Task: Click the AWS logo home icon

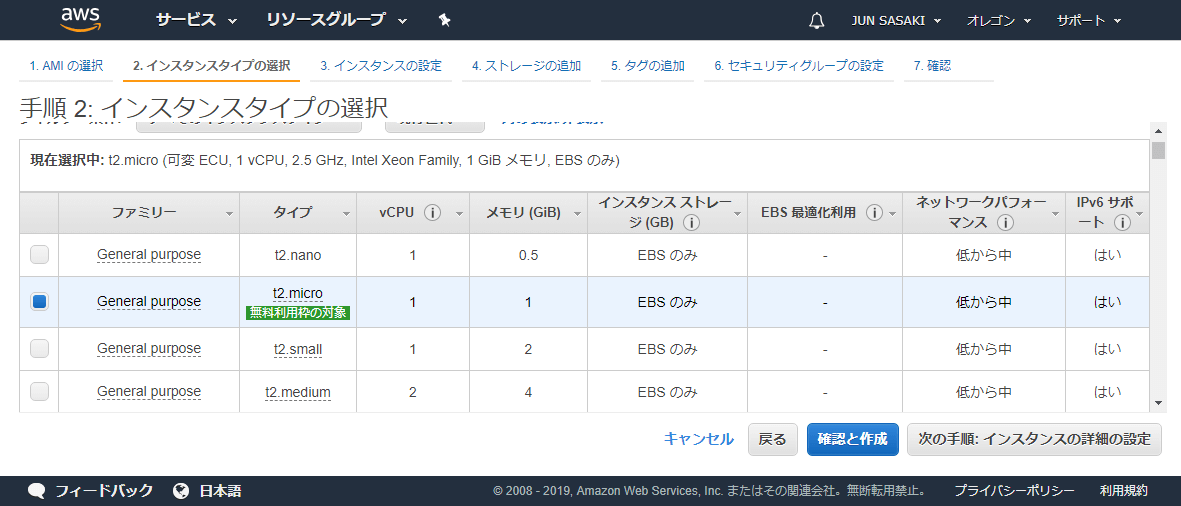Action: tap(81, 20)
